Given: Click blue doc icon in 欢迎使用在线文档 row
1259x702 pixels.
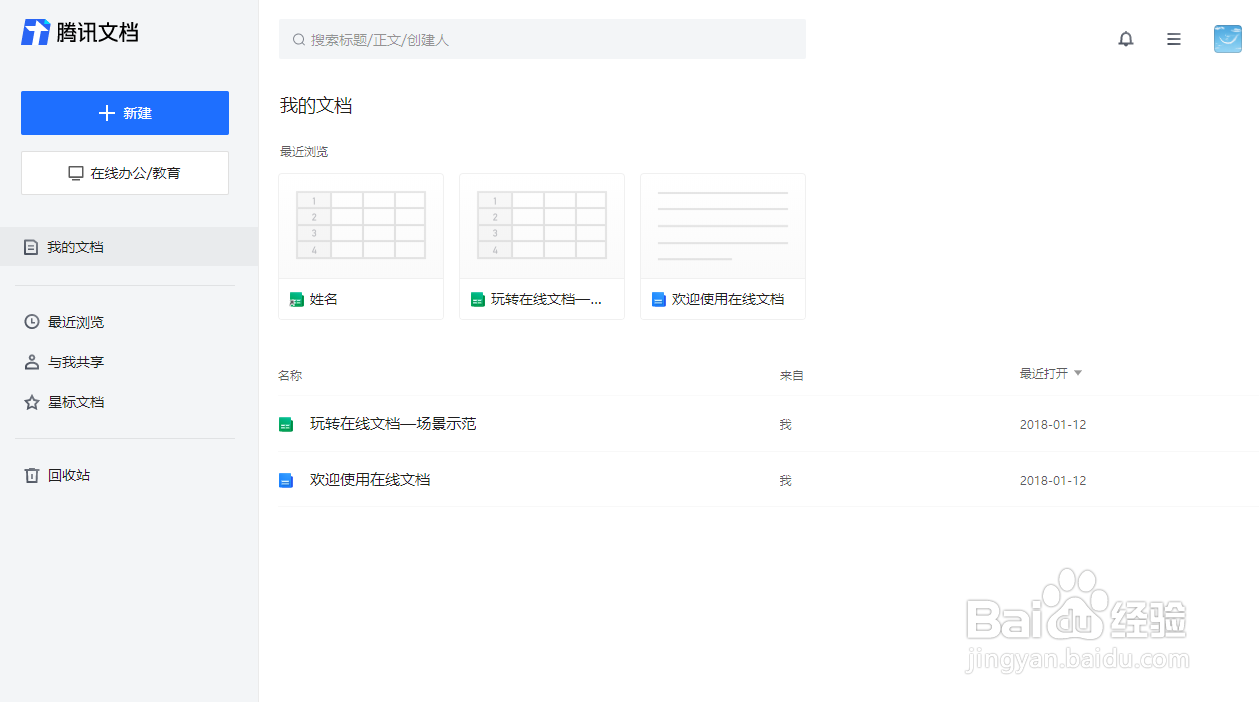Looking at the screenshot, I should point(285,480).
